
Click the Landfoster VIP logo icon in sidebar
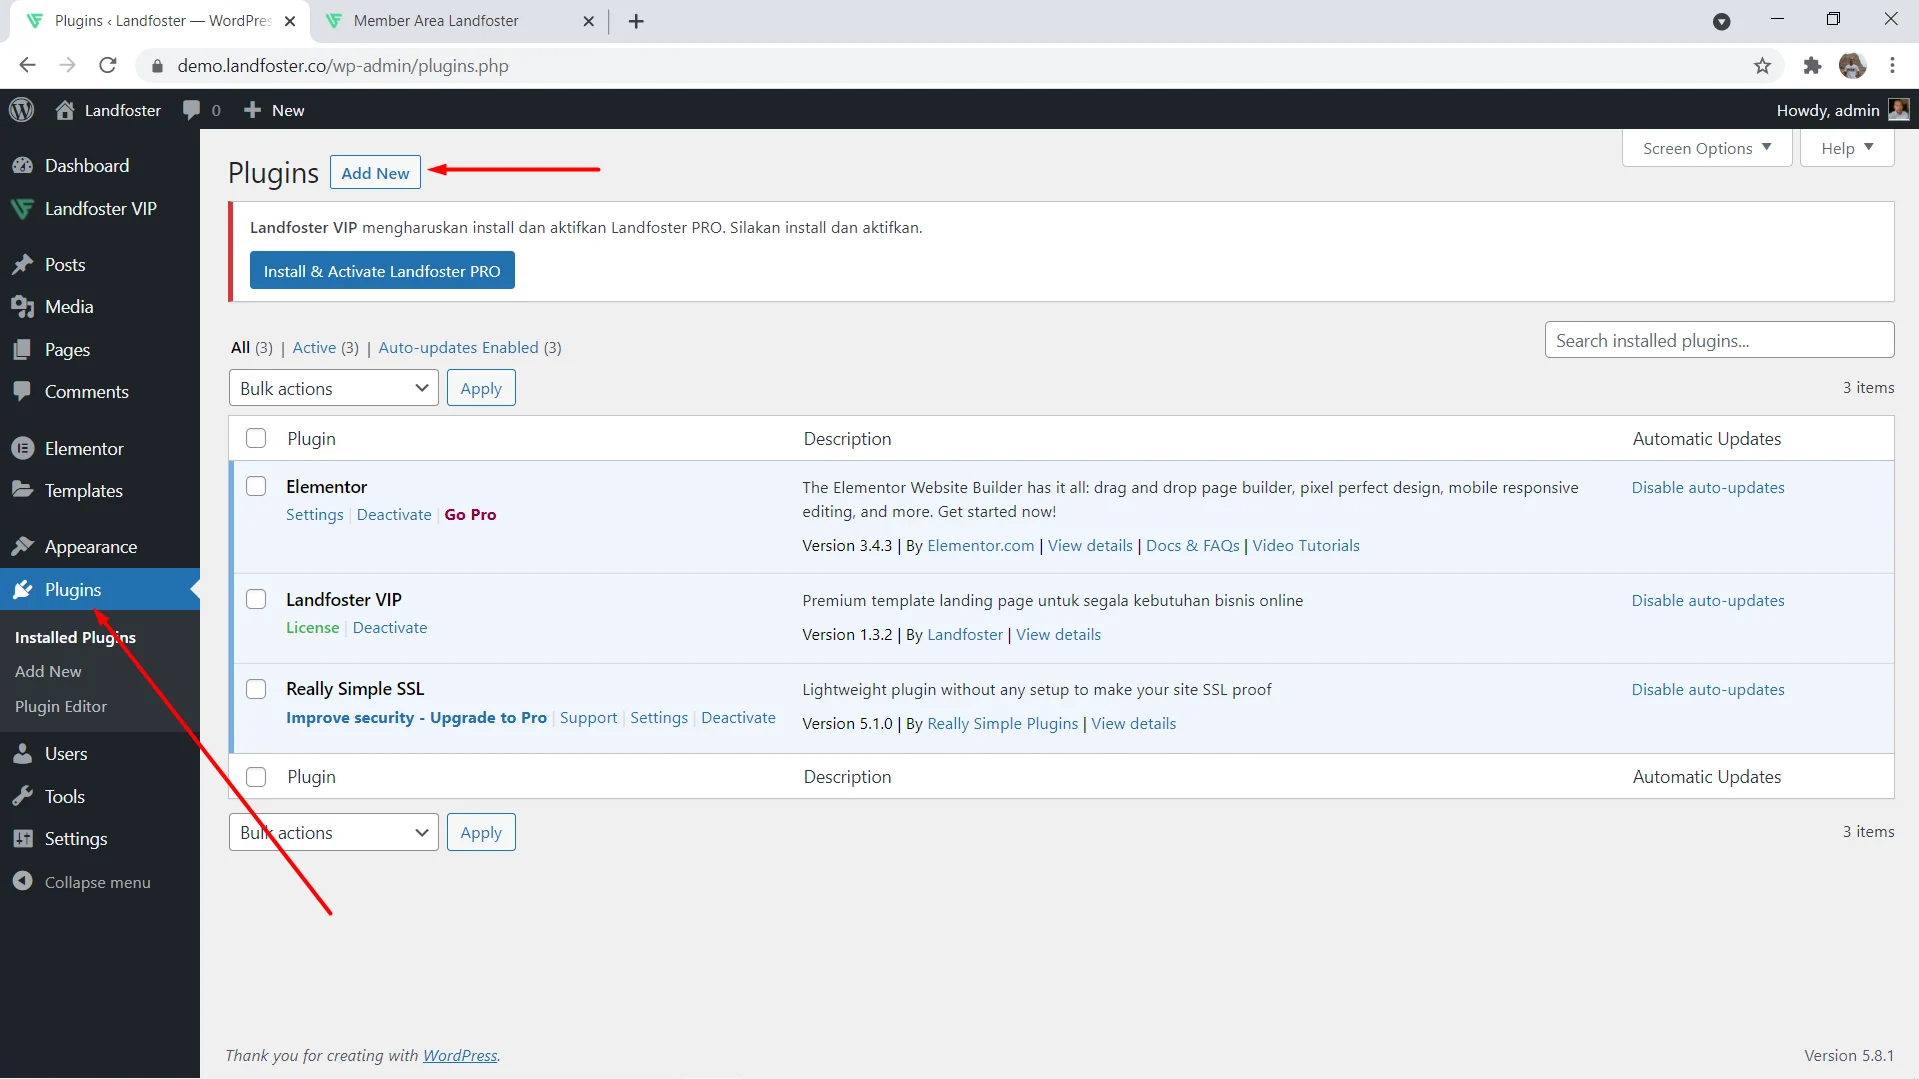[x=23, y=209]
